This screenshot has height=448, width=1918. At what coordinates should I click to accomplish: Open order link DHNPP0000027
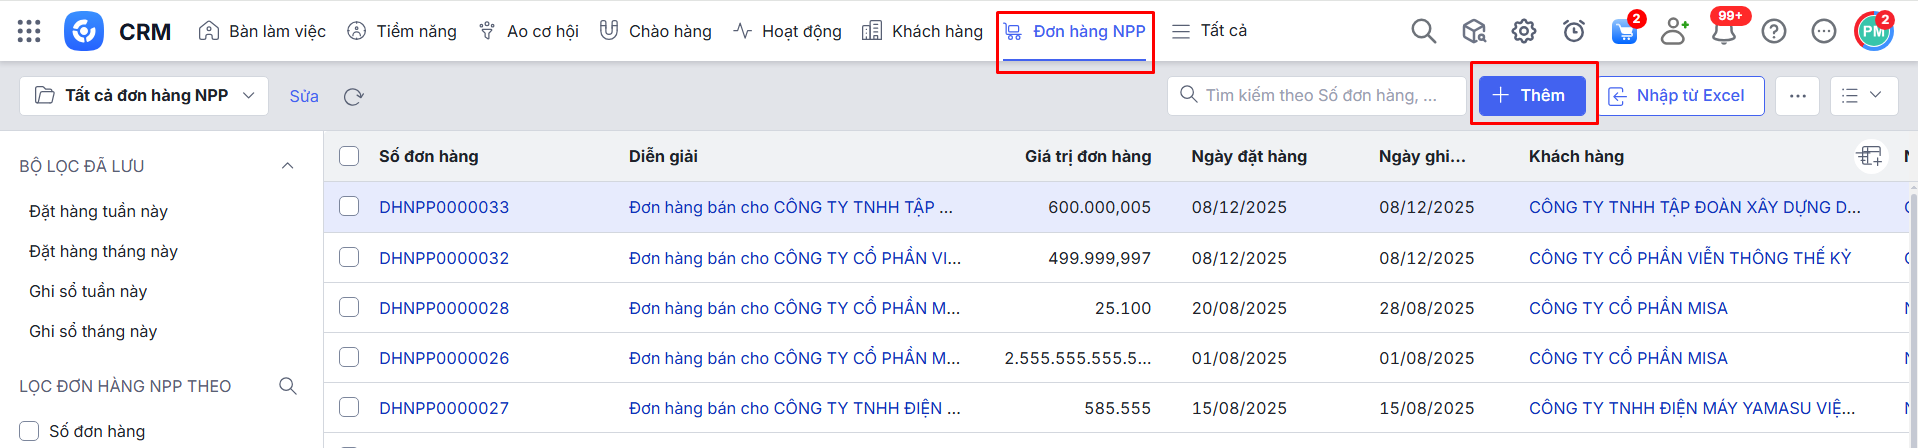pyautogui.click(x=444, y=408)
